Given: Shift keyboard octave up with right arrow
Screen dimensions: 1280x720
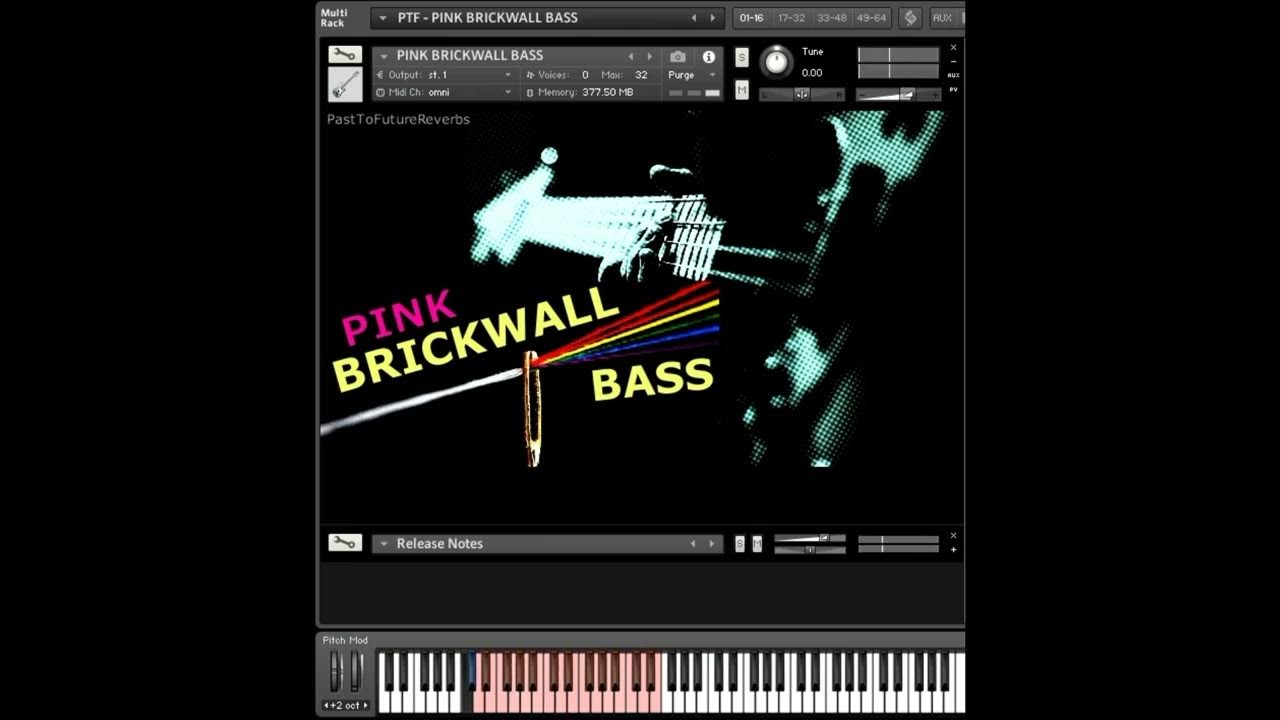Looking at the screenshot, I should coord(365,705).
